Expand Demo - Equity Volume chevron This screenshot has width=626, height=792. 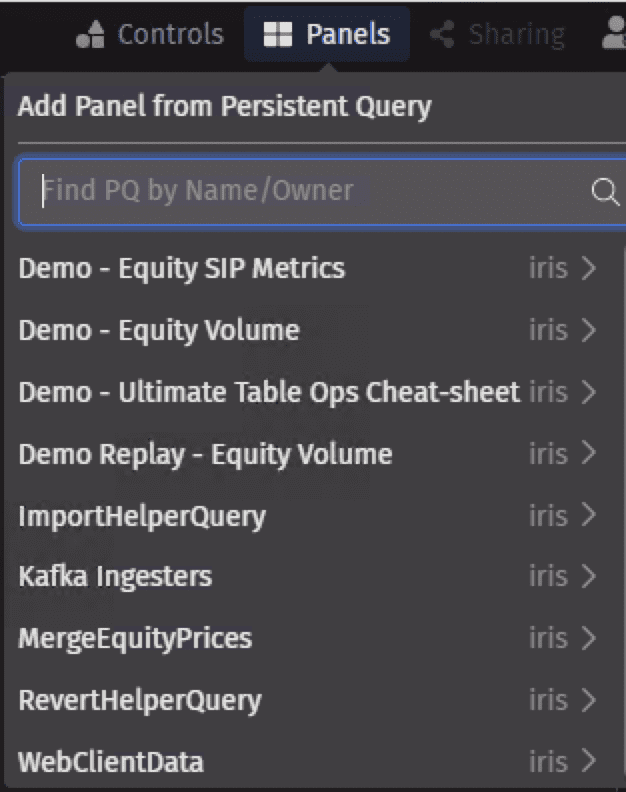(588, 330)
